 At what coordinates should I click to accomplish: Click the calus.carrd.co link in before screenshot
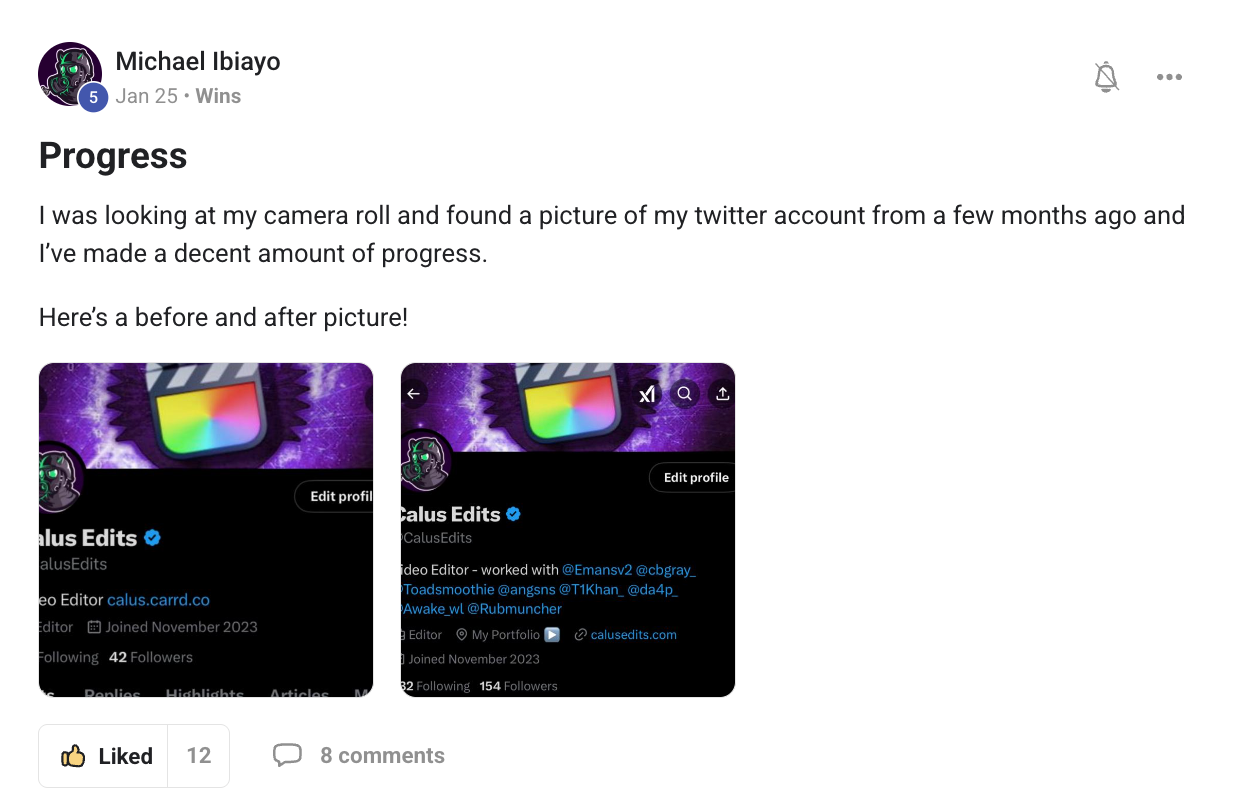(x=158, y=600)
